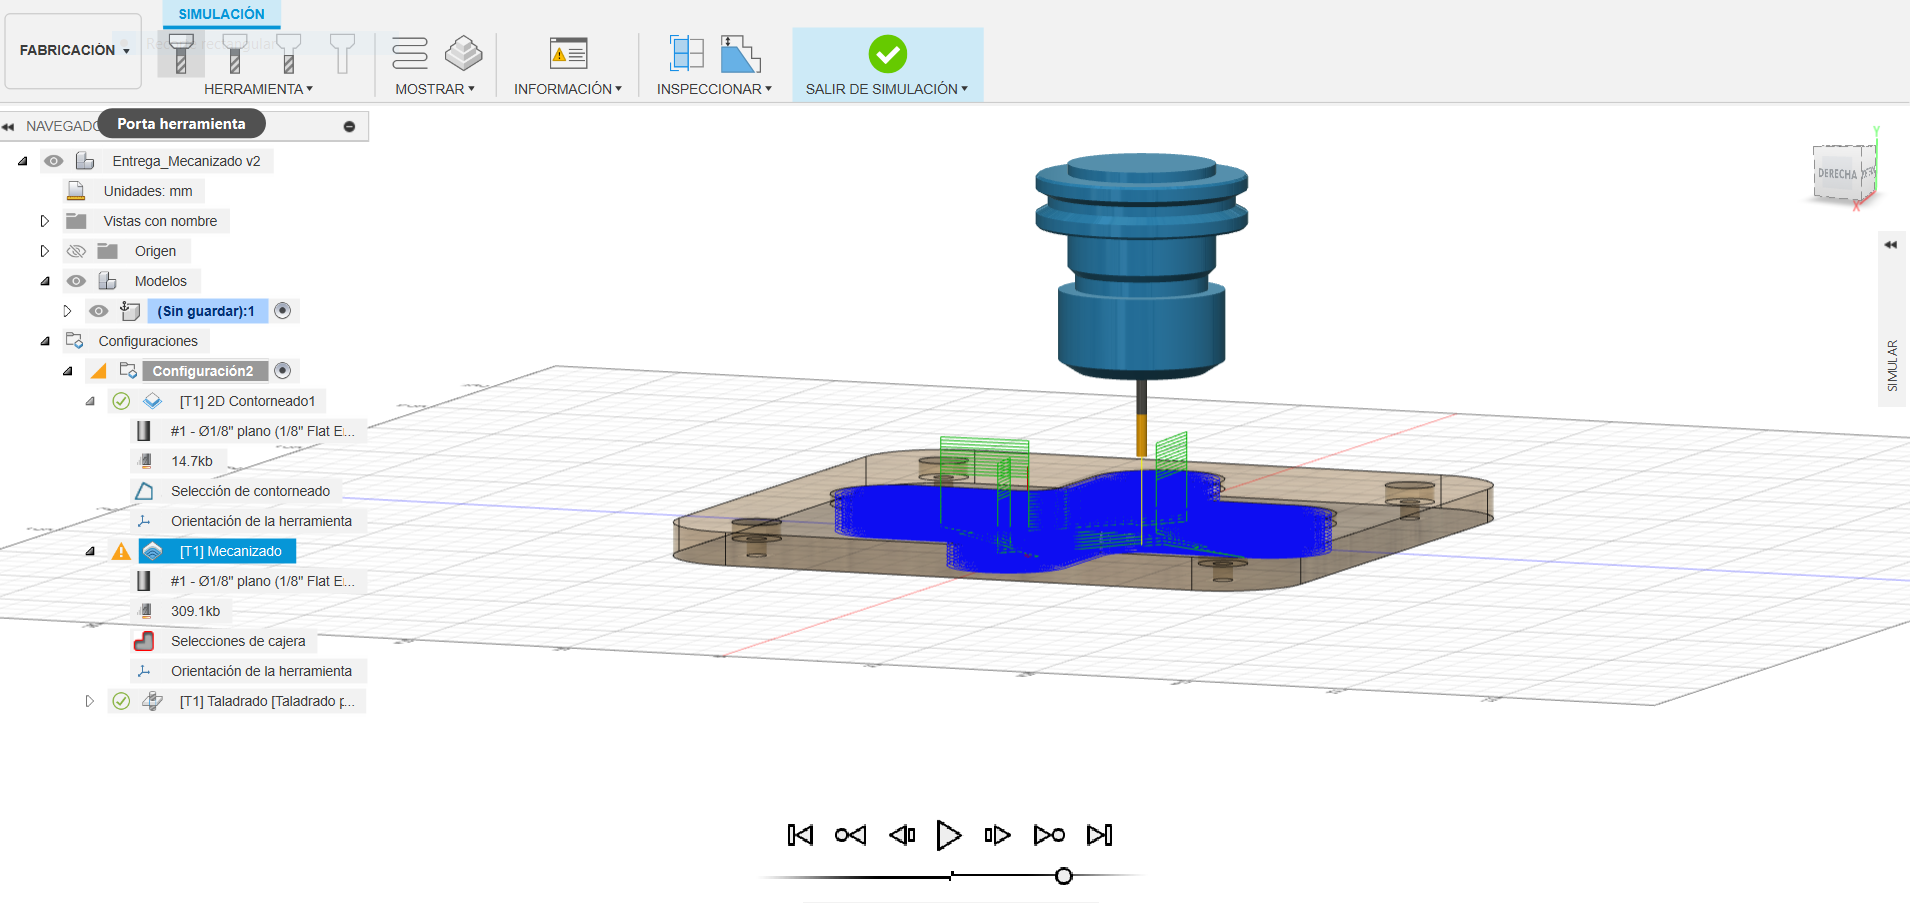The height and width of the screenshot is (903, 1910).
Task: Expand the Taladrado operation node
Action: click(89, 701)
